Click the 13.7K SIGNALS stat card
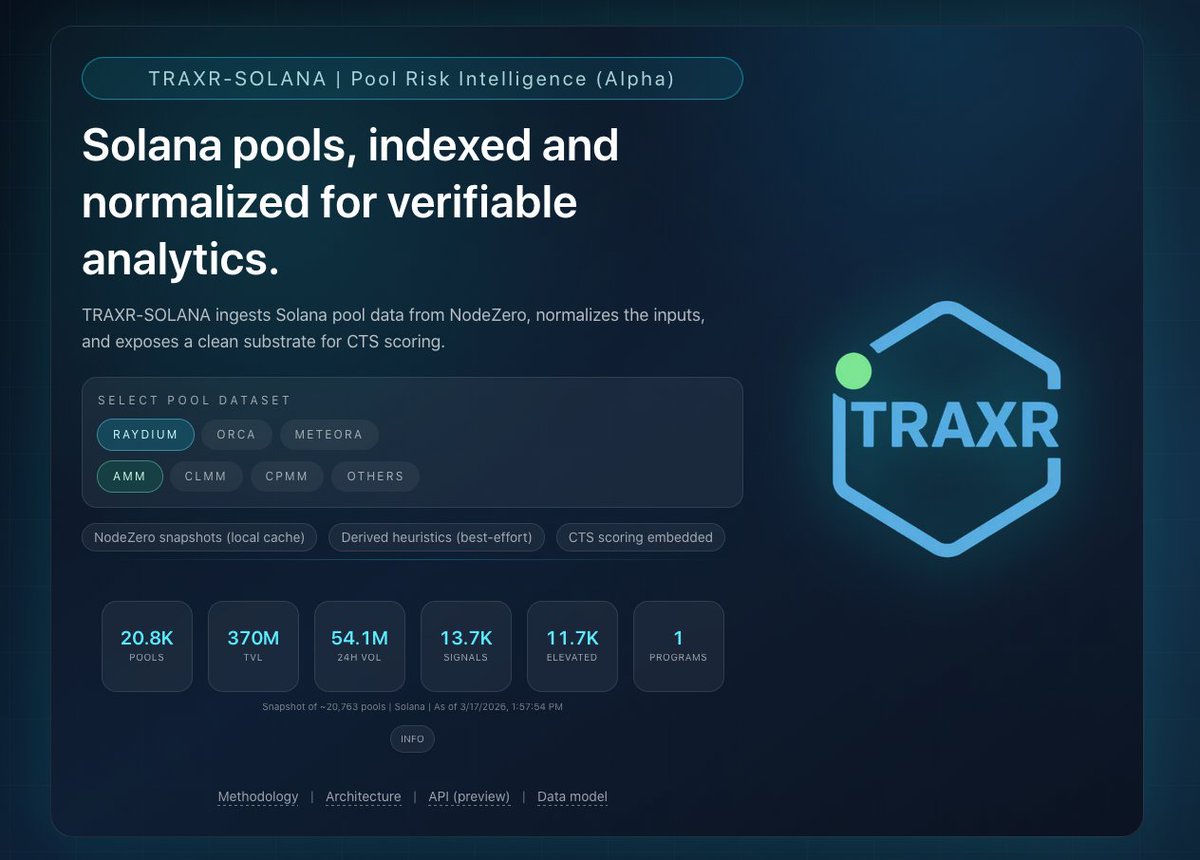The image size is (1200, 860). tap(466, 646)
